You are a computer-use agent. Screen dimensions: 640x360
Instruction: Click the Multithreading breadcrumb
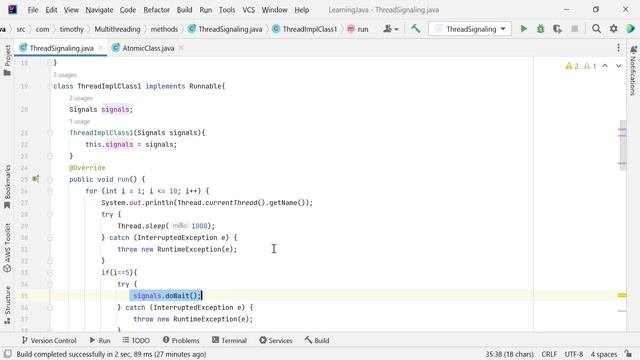[x=117, y=29]
